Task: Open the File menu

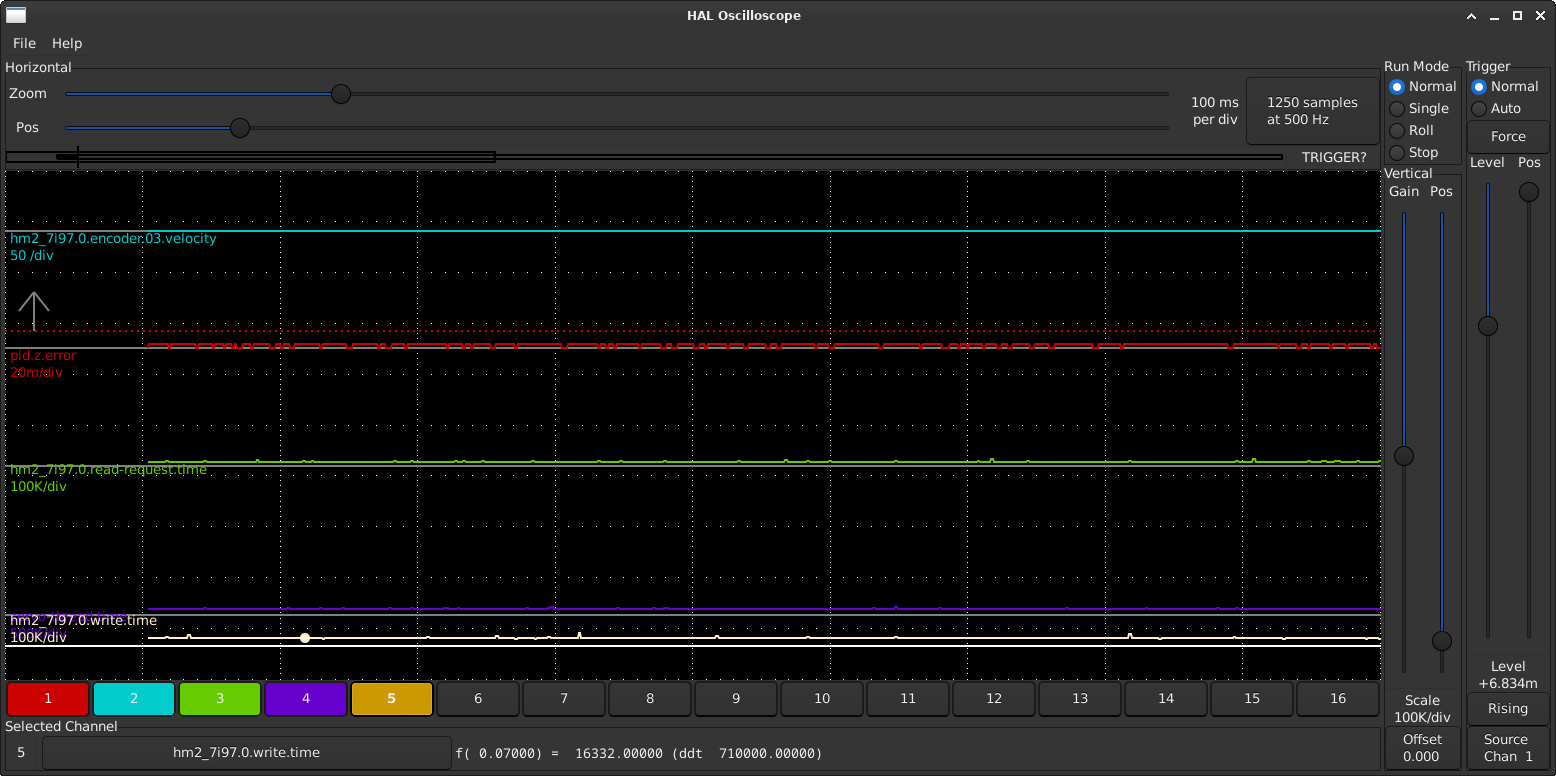Action: 24,43
